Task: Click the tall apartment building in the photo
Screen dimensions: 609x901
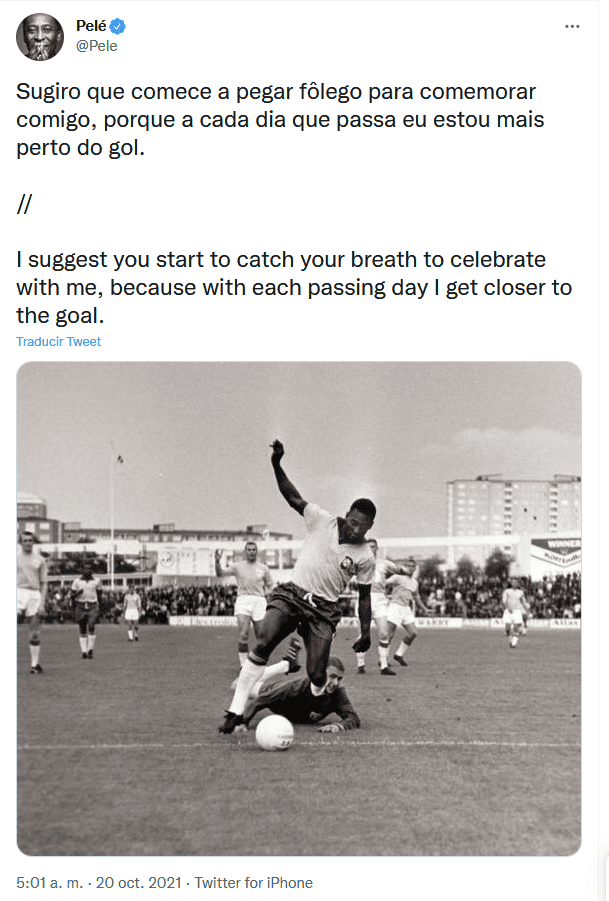Action: [x=498, y=510]
